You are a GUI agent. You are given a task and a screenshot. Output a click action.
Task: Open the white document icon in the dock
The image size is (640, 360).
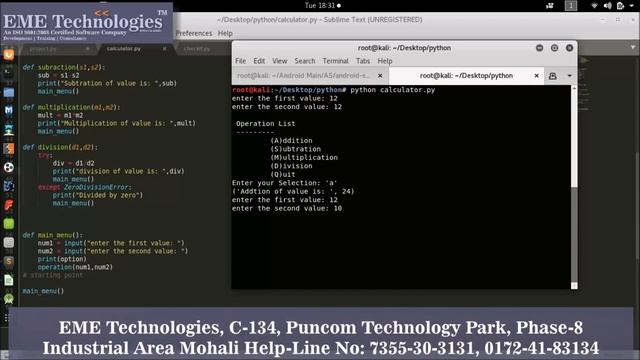pyautogui.click(x=9, y=280)
